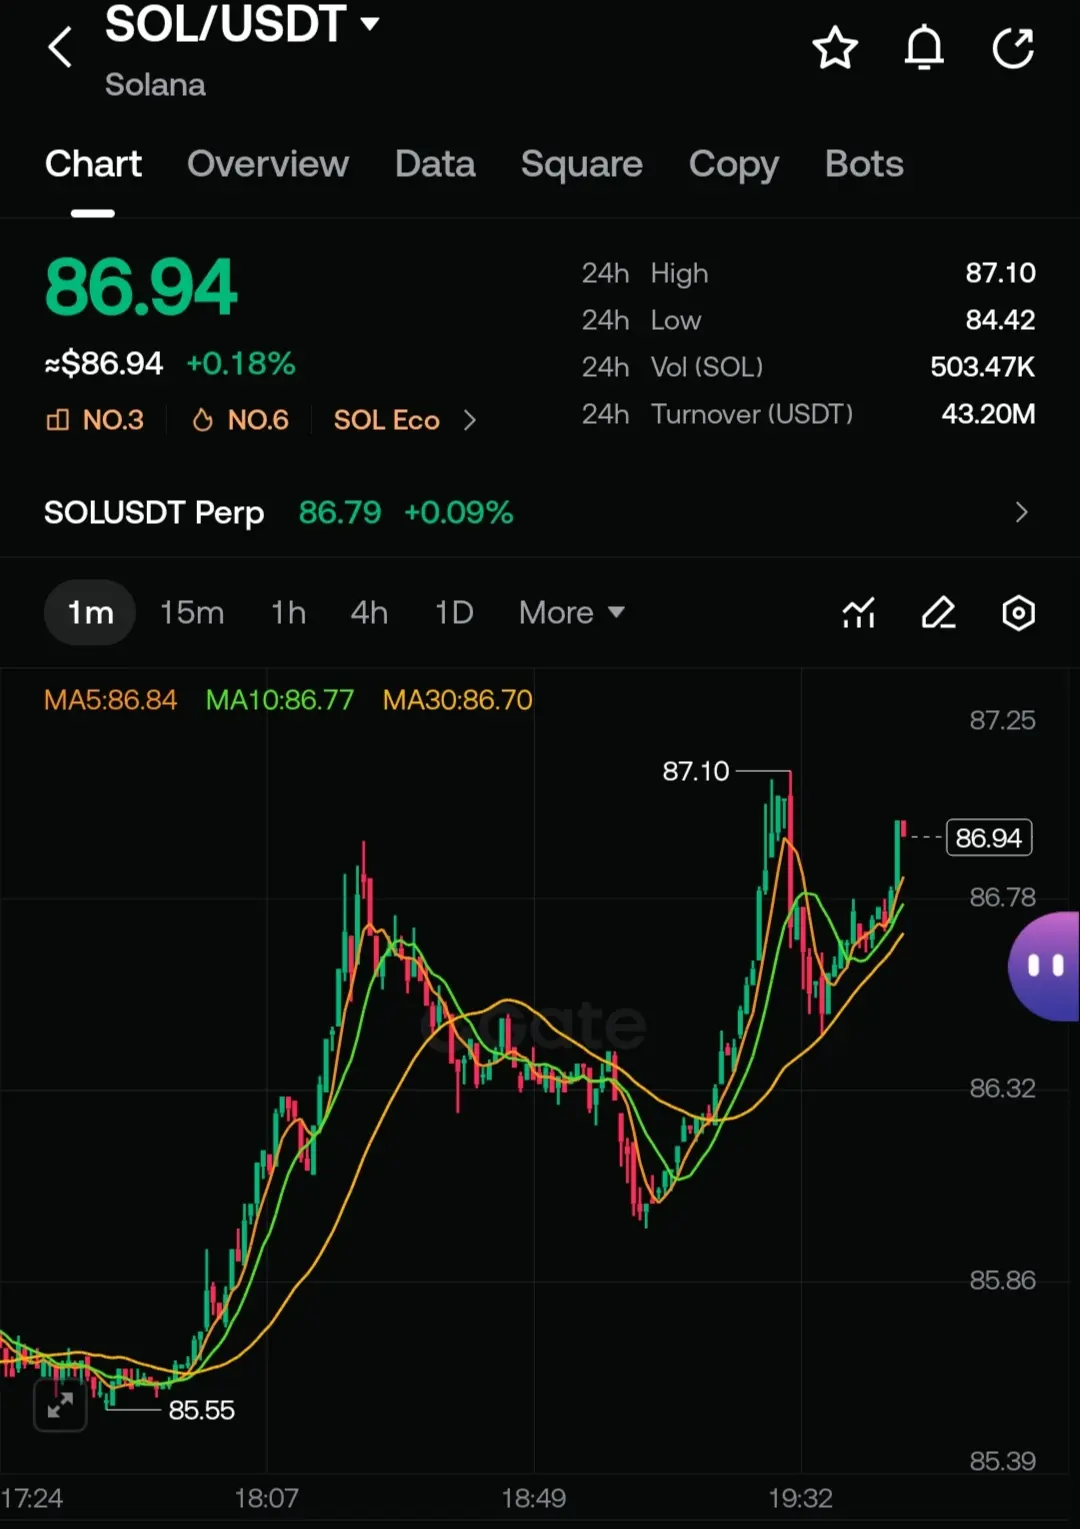Viewport: 1080px width, 1529px height.
Task: Open chart indicators icon
Action: tap(859, 613)
